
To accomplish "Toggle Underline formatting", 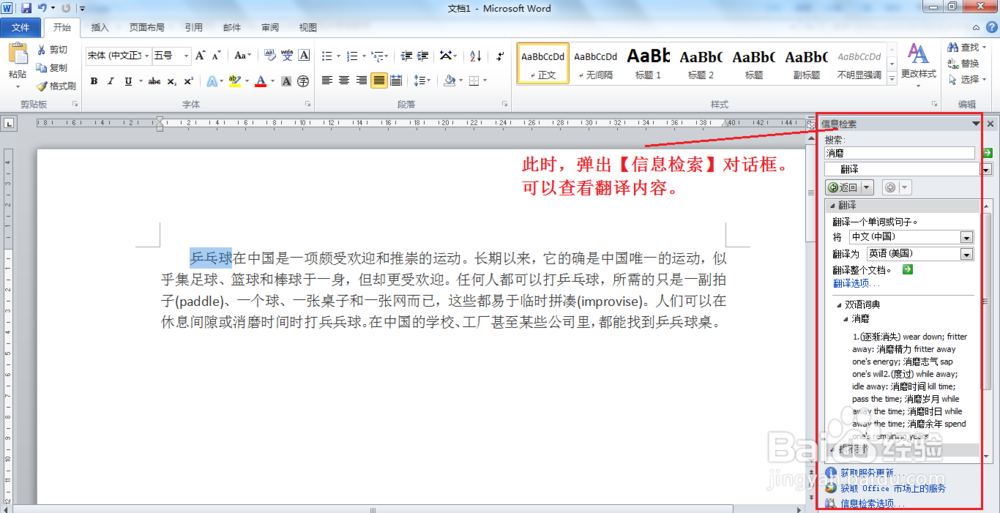I will 128,81.
